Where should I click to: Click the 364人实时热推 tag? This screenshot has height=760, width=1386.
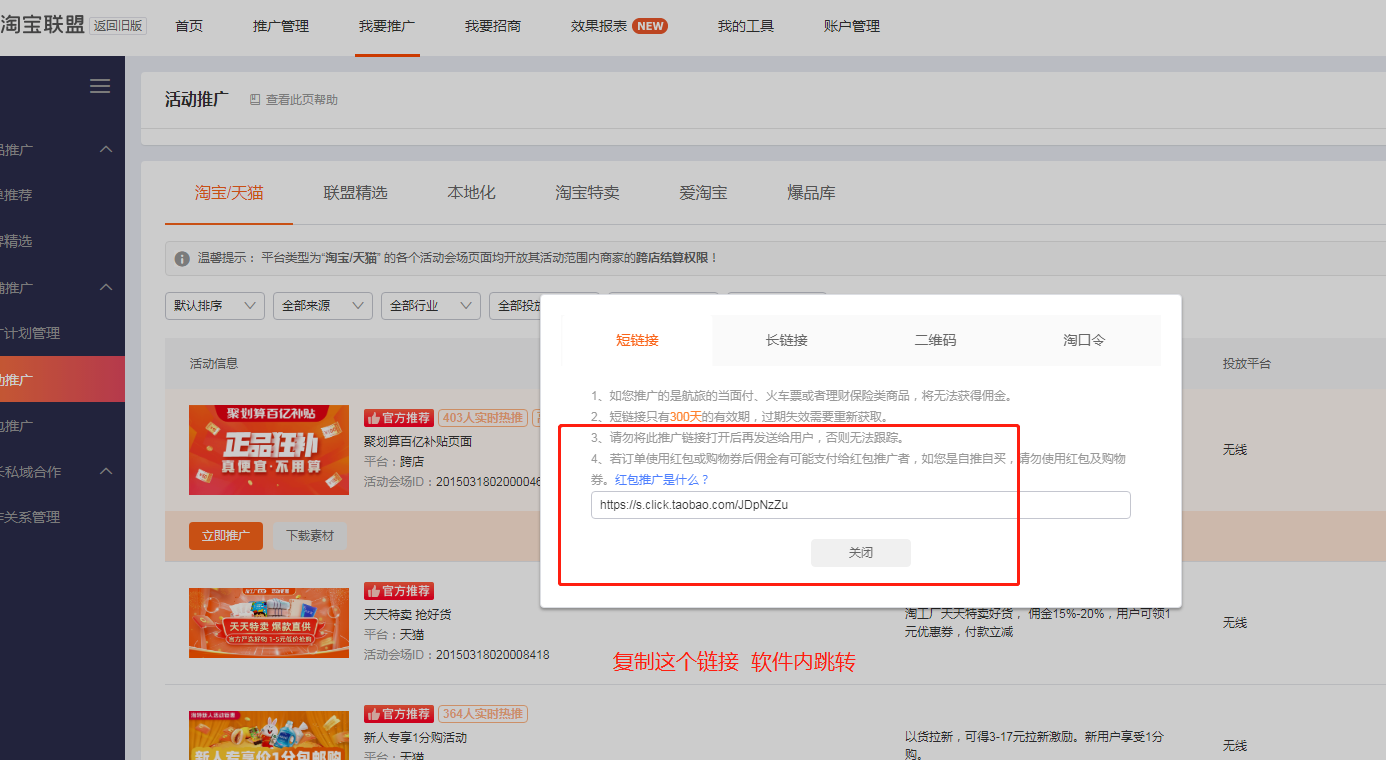[x=482, y=714]
